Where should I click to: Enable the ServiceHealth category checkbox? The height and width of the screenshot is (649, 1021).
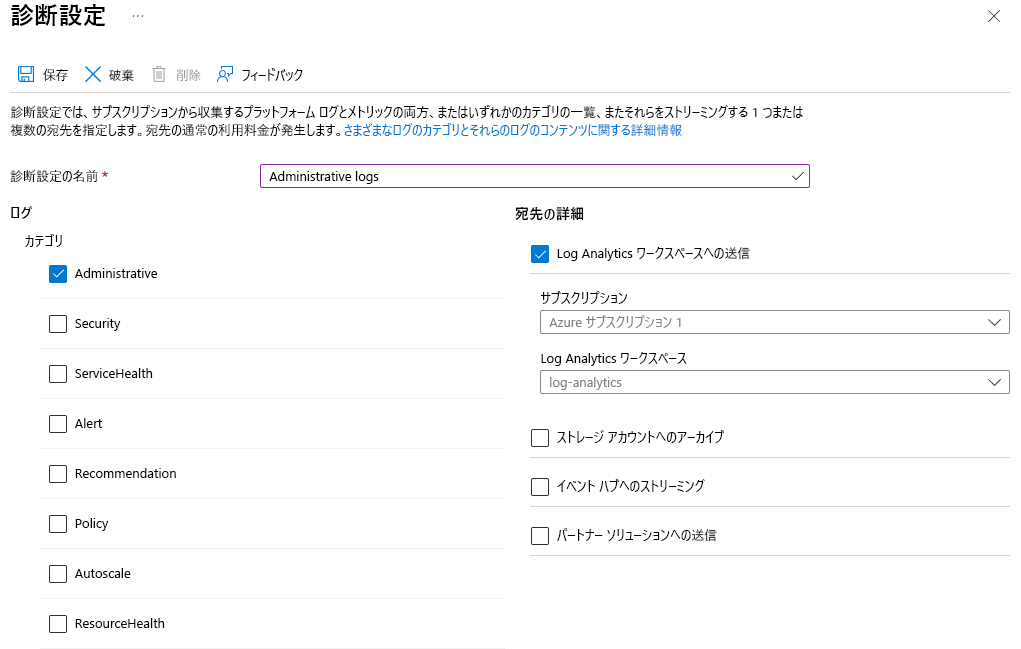click(58, 374)
